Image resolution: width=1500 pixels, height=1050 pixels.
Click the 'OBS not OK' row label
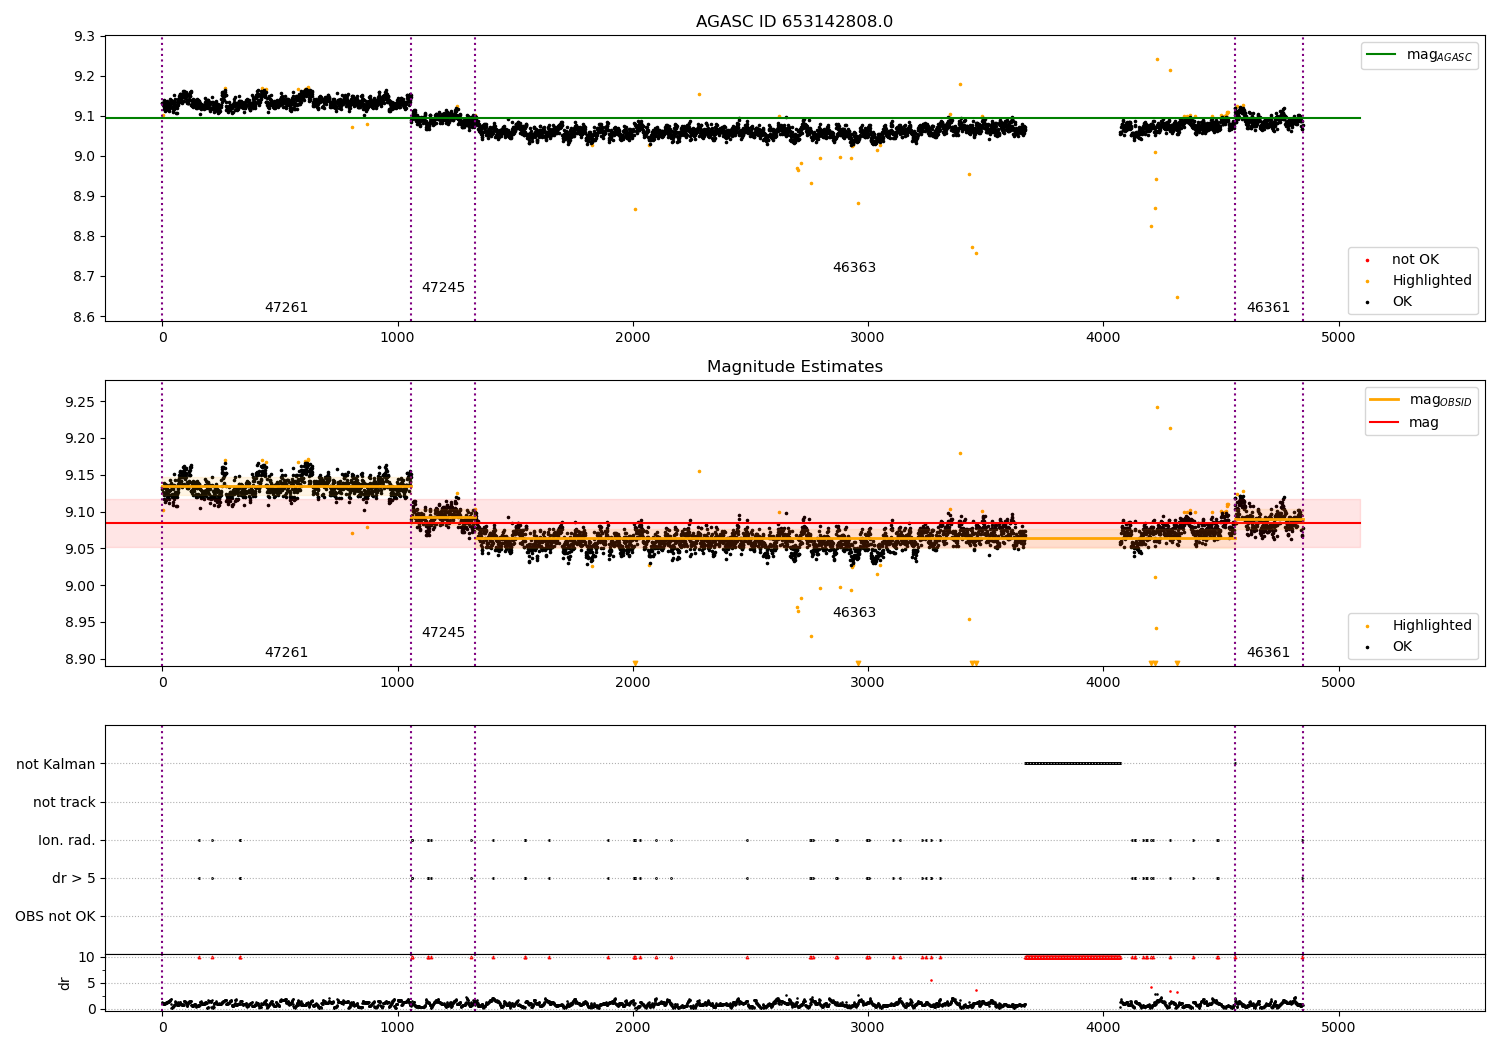pyautogui.click(x=55, y=916)
